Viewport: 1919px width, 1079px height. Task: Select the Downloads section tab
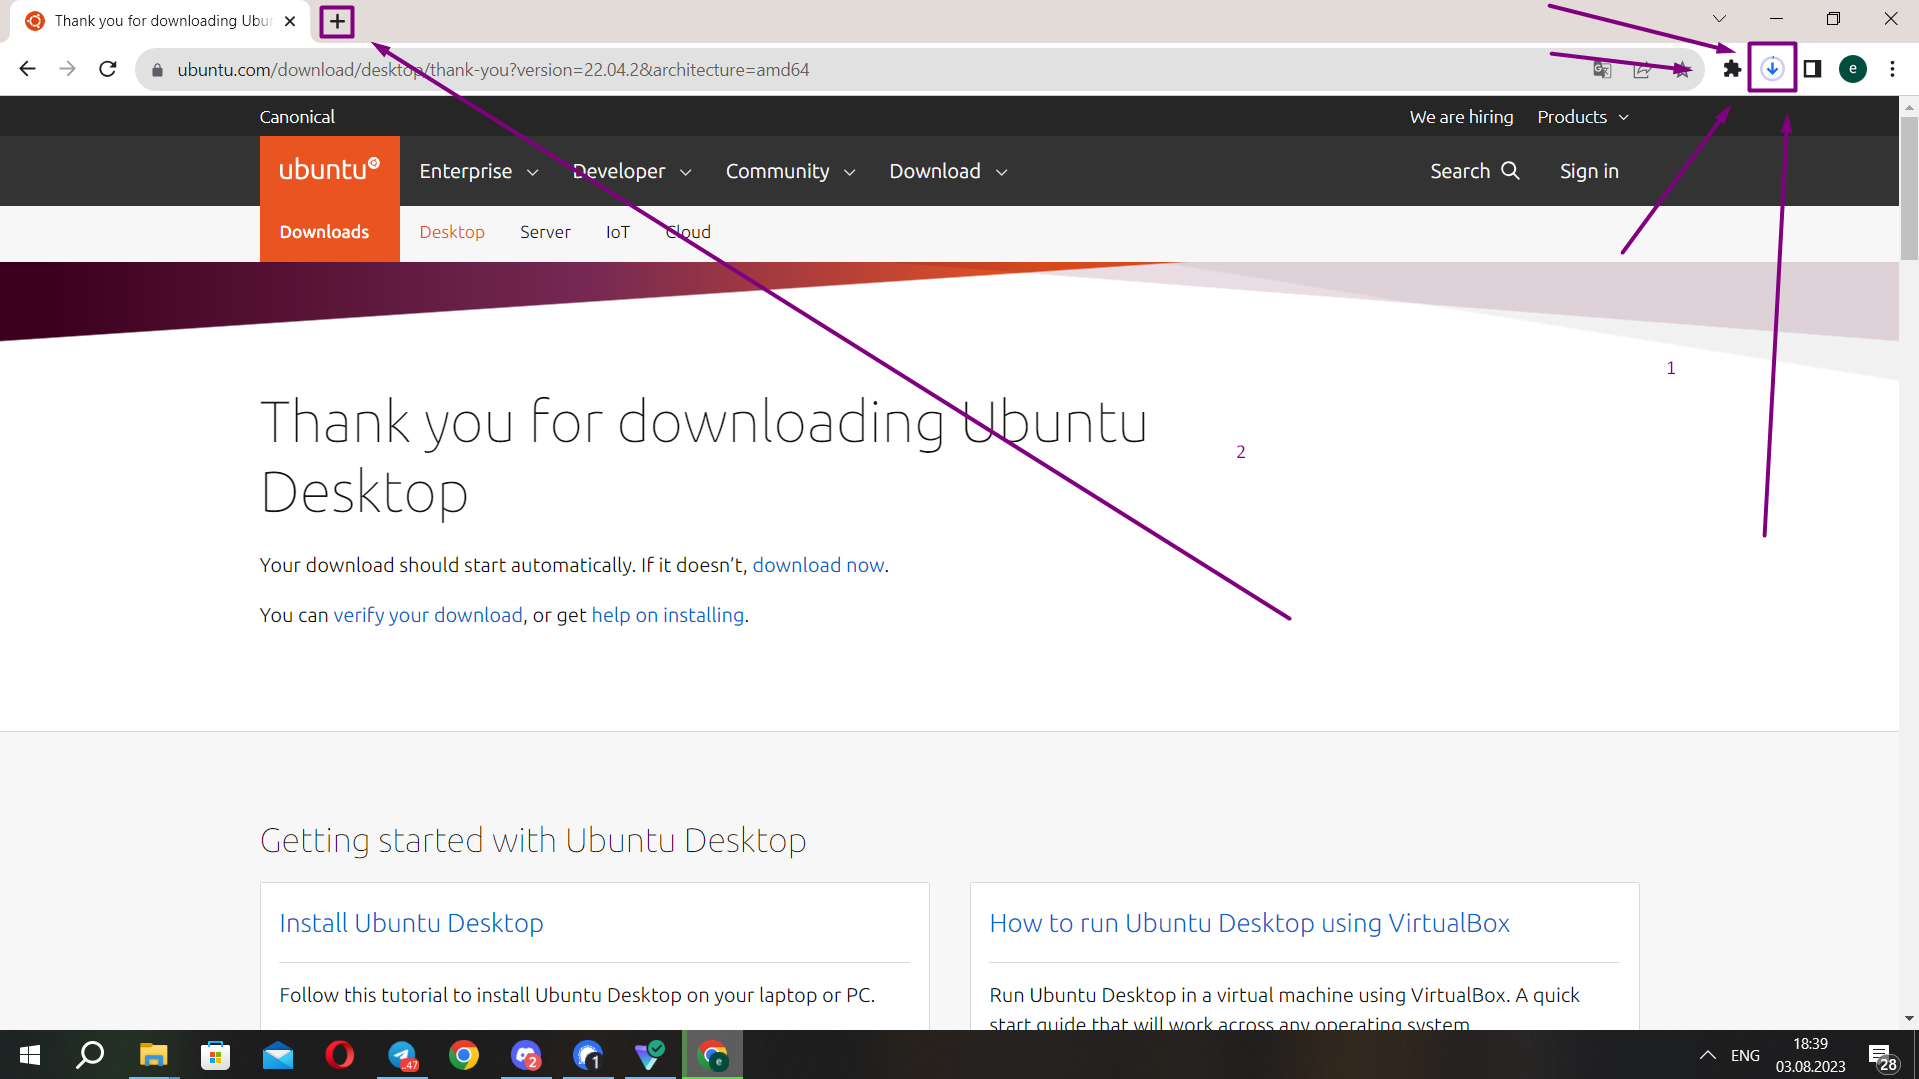coord(324,232)
